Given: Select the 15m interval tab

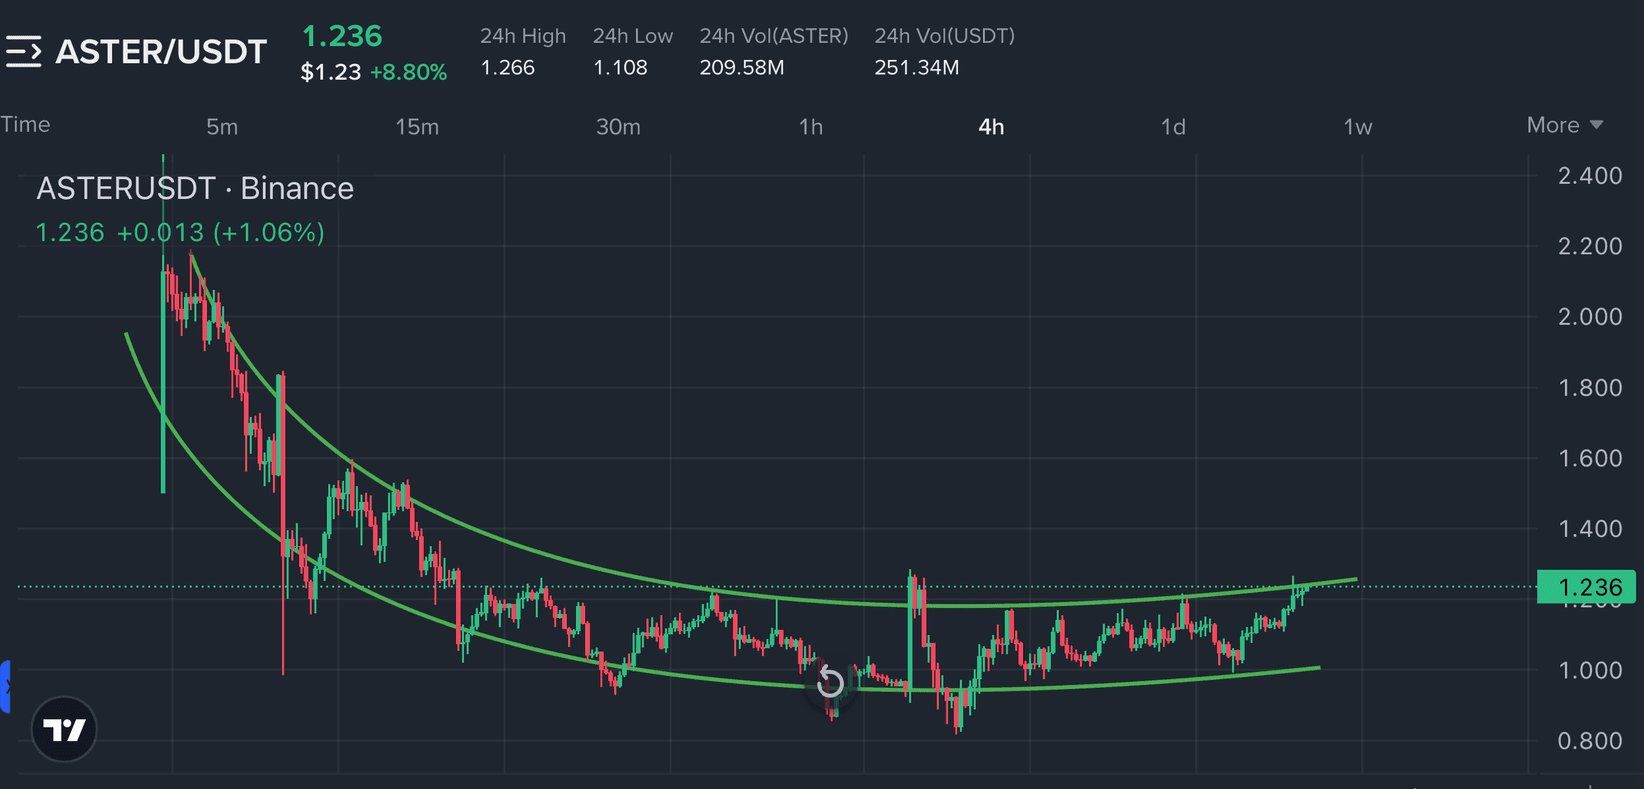Looking at the screenshot, I should tap(417, 127).
